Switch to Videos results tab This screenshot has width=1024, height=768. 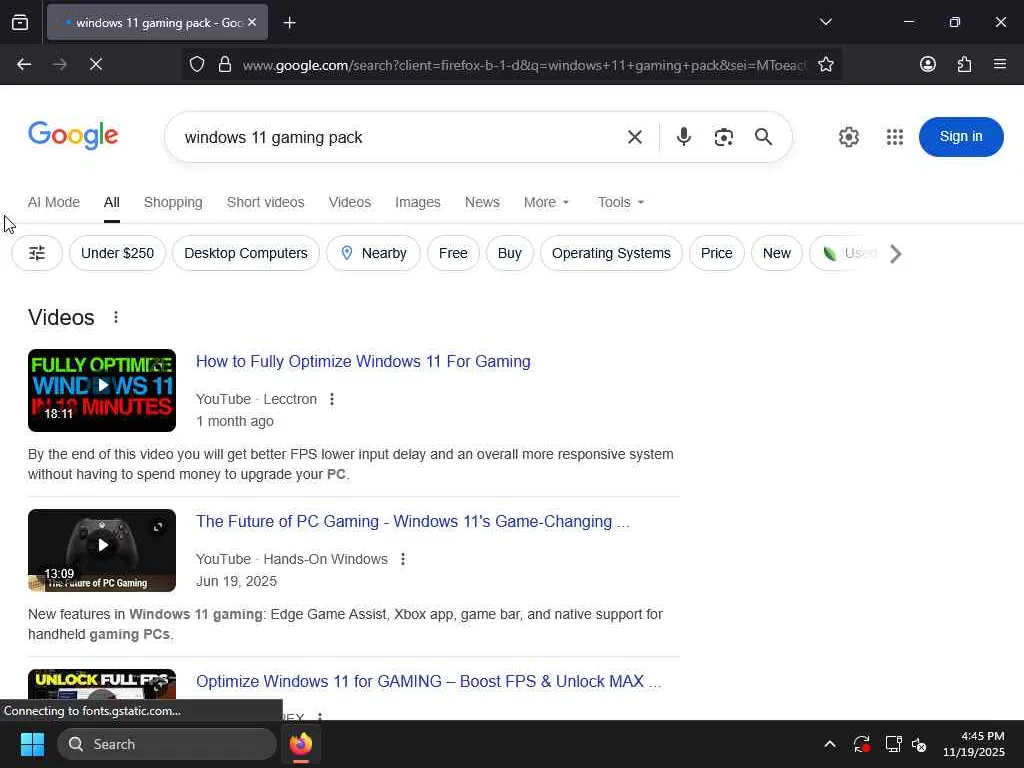pos(349,202)
